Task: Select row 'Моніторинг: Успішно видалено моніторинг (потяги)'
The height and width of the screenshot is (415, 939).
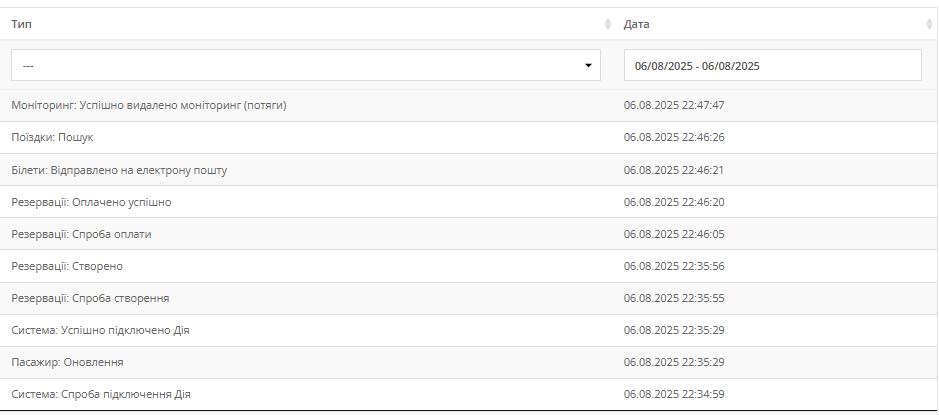Action: 149,105
